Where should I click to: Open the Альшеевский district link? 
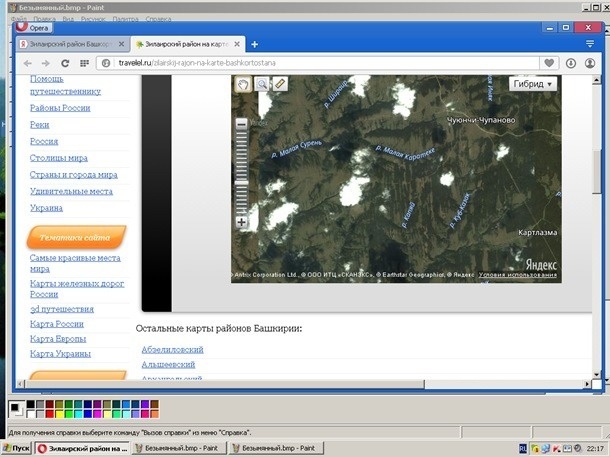[x=168, y=364]
